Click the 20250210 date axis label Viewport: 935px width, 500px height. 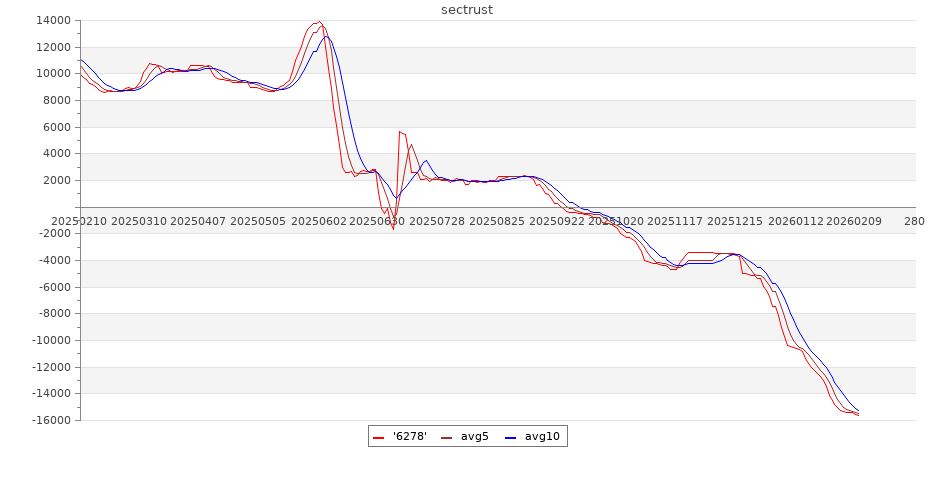[80, 221]
